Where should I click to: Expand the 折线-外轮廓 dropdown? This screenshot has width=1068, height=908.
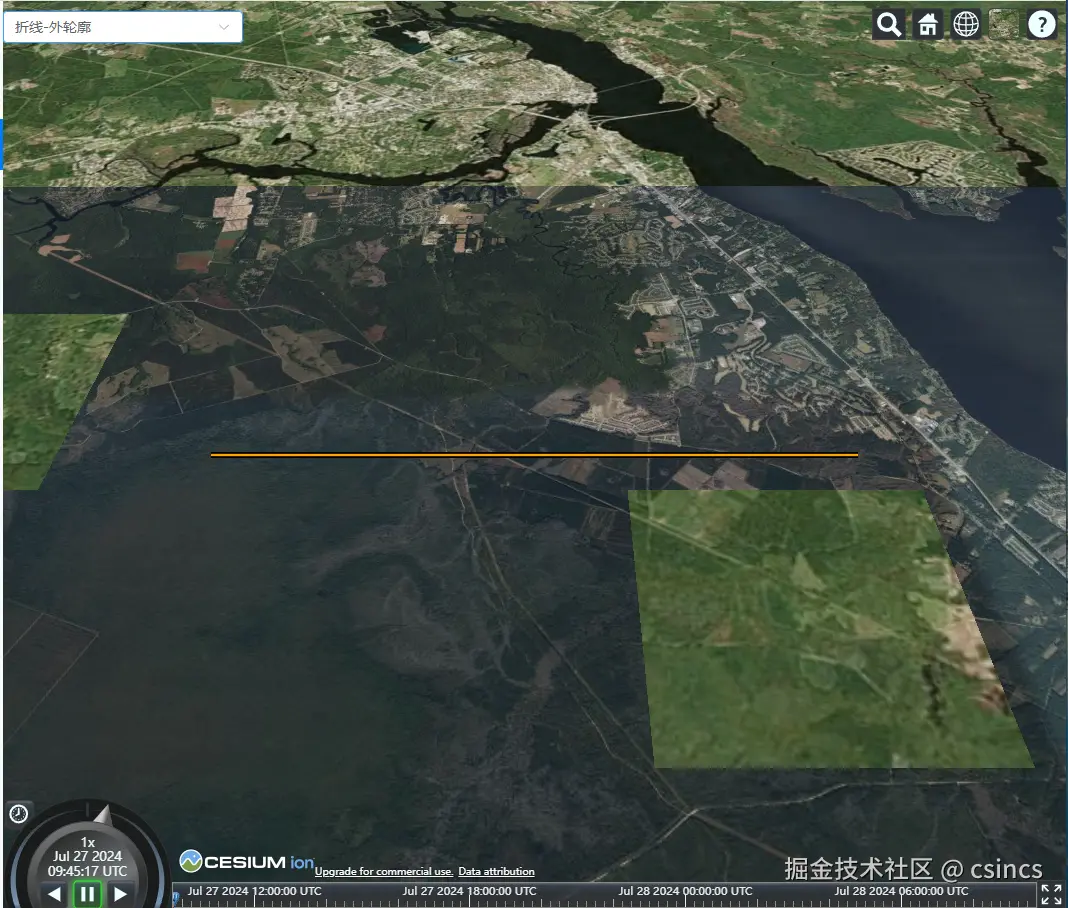123,27
